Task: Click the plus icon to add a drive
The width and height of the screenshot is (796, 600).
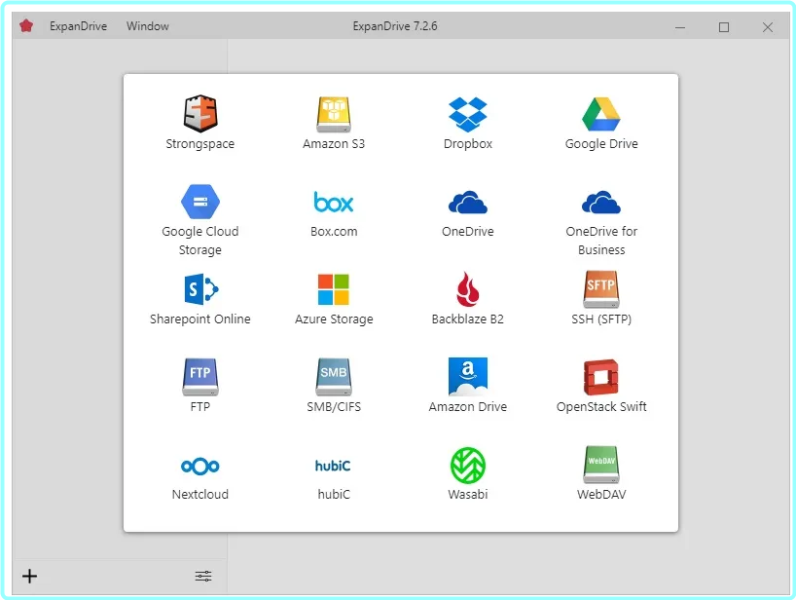Action: (x=29, y=576)
